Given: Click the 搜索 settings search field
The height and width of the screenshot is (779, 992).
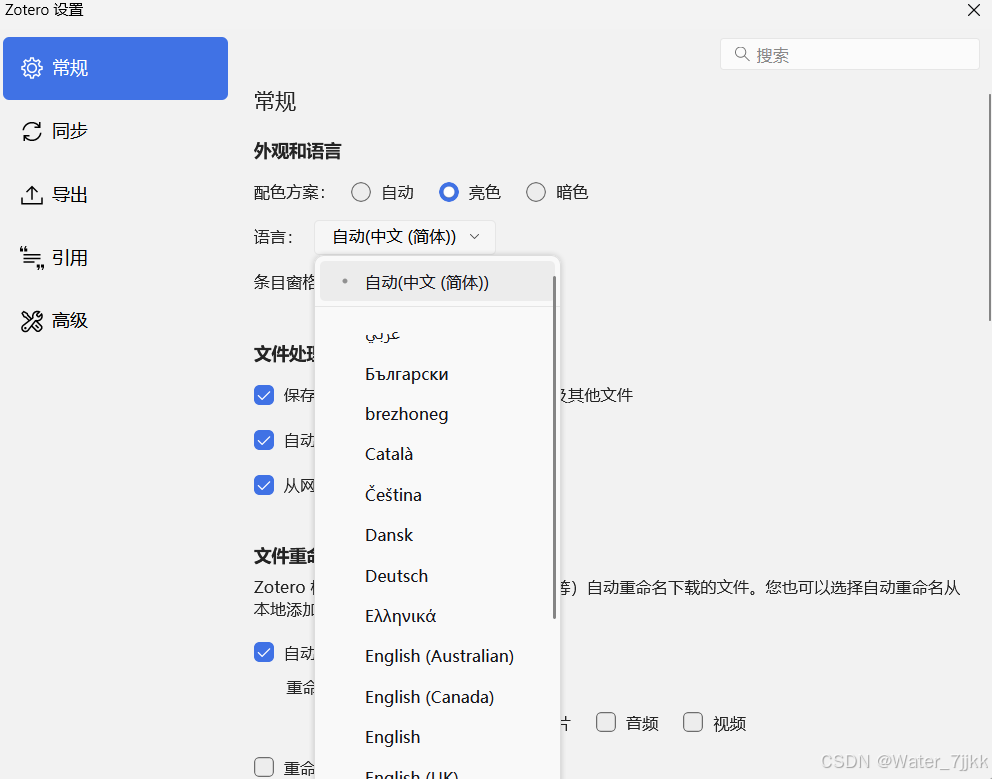Looking at the screenshot, I should click(x=850, y=54).
